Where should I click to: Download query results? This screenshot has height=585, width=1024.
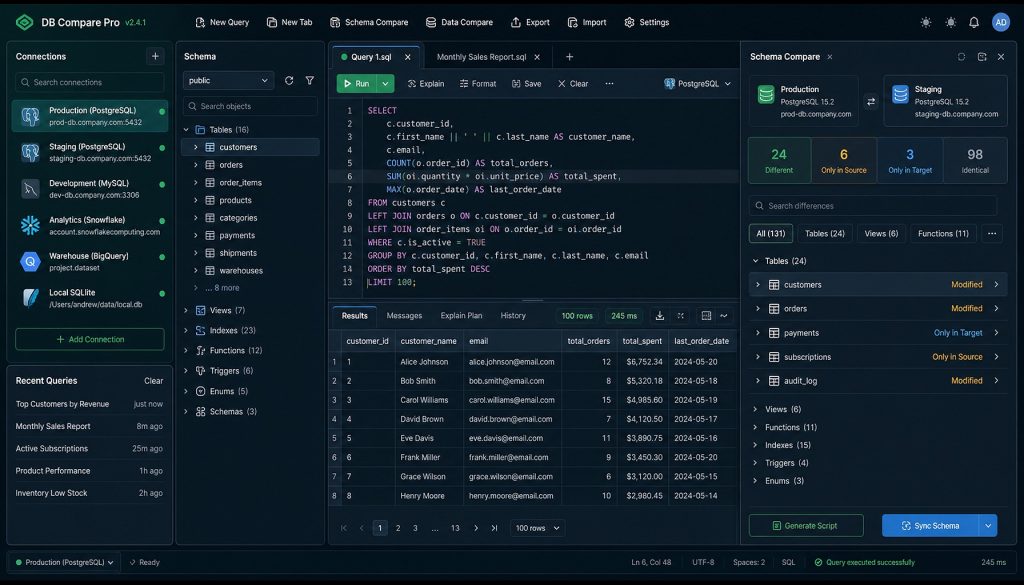coord(660,316)
